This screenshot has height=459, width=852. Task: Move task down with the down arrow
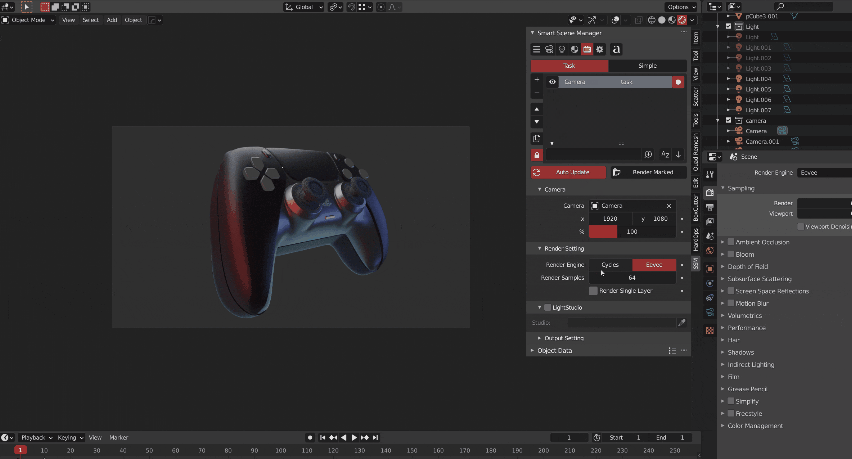537,122
